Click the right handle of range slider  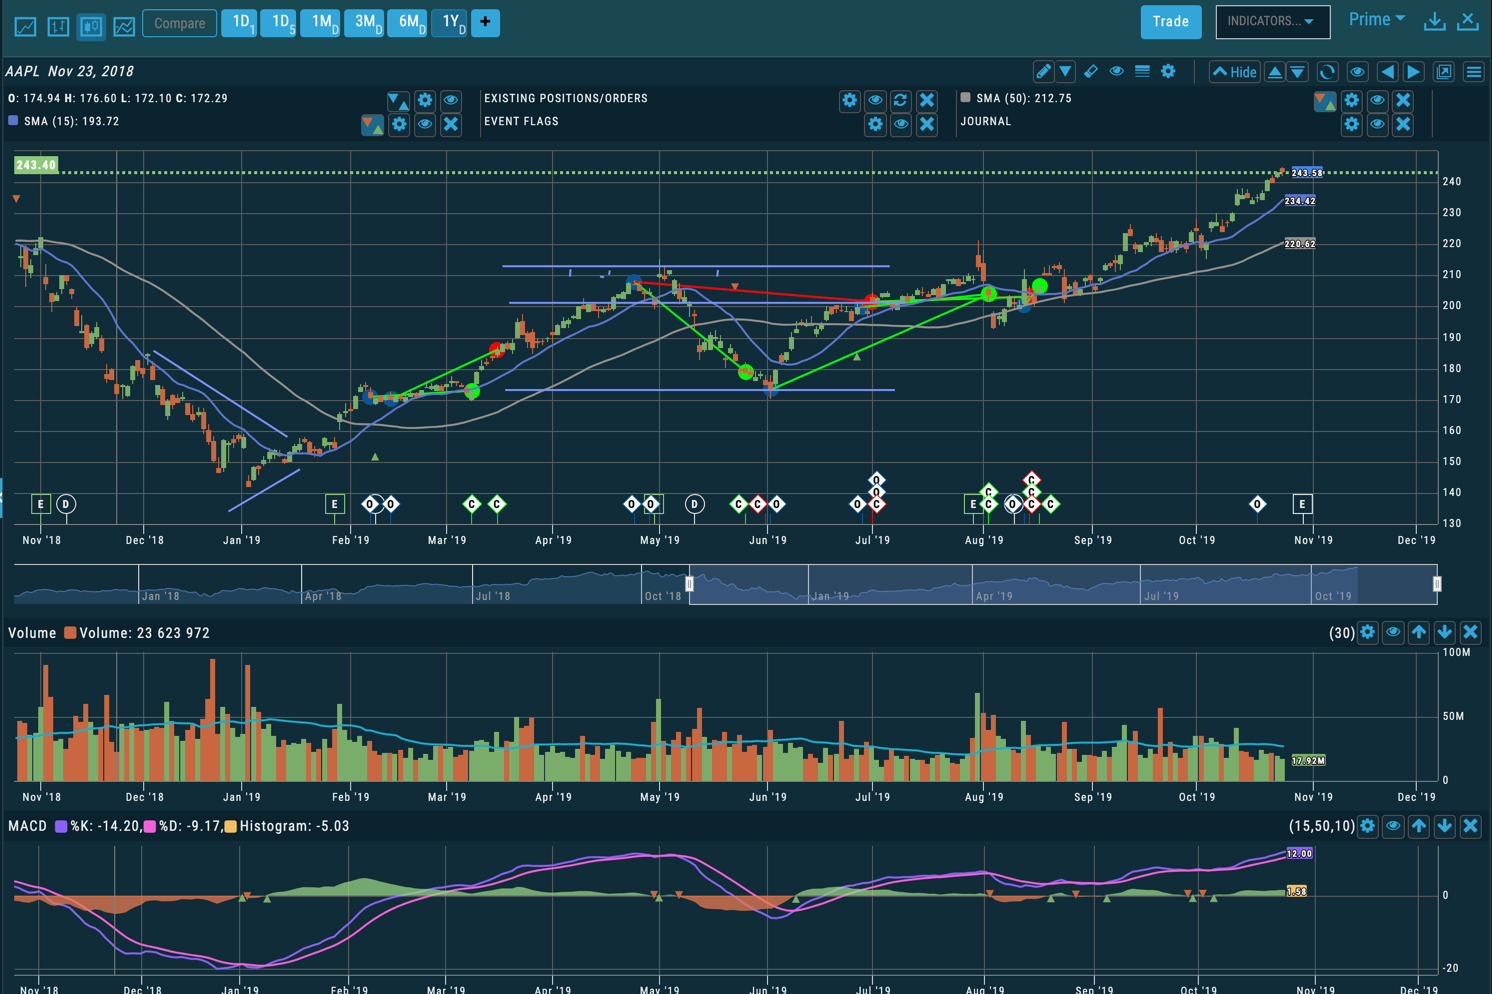1437,584
